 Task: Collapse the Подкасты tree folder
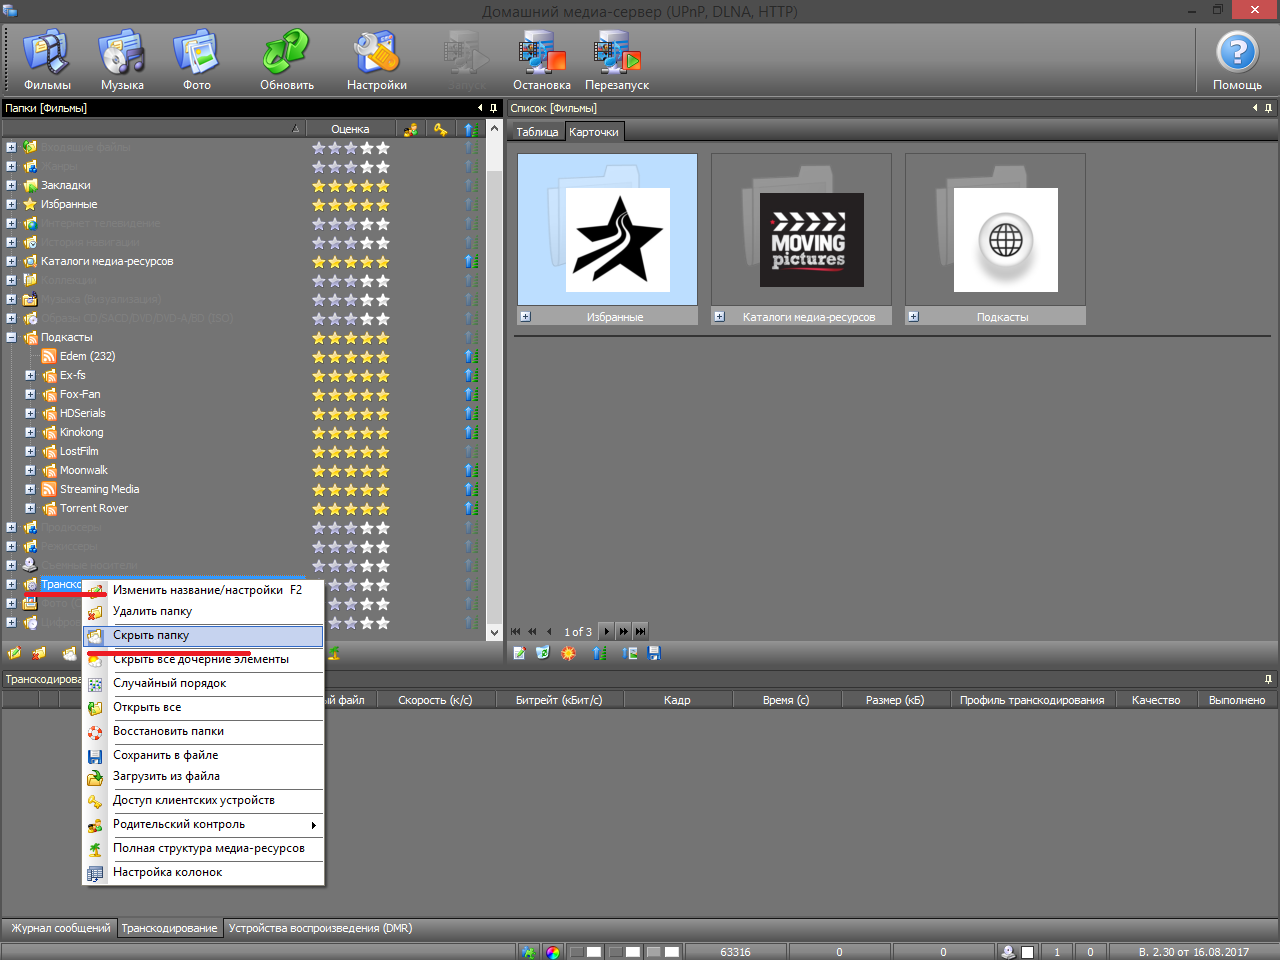[11, 338]
